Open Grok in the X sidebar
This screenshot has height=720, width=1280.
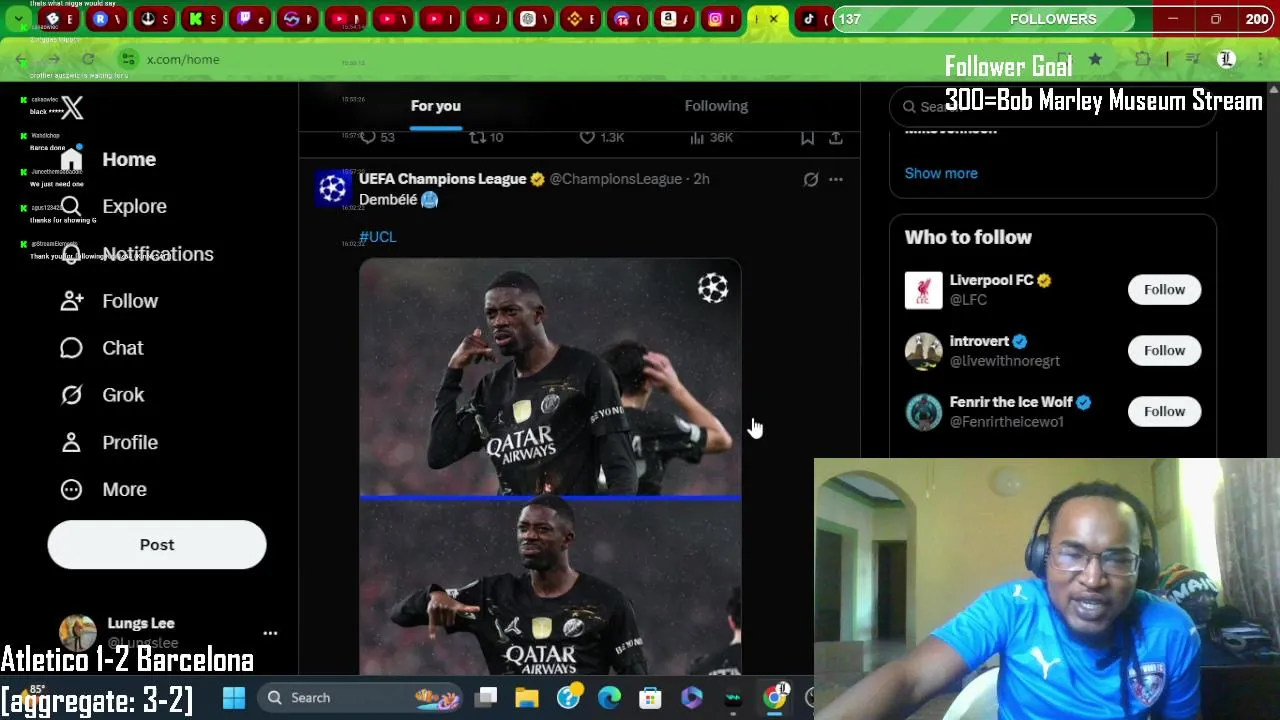tap(102, 395)
